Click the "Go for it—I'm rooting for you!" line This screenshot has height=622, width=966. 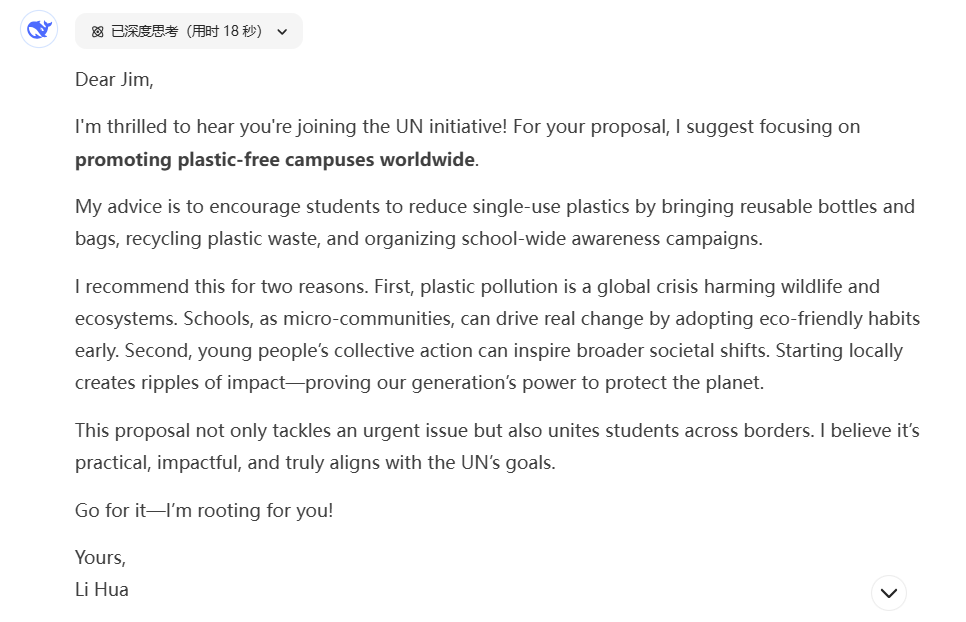tap(204, 511)
